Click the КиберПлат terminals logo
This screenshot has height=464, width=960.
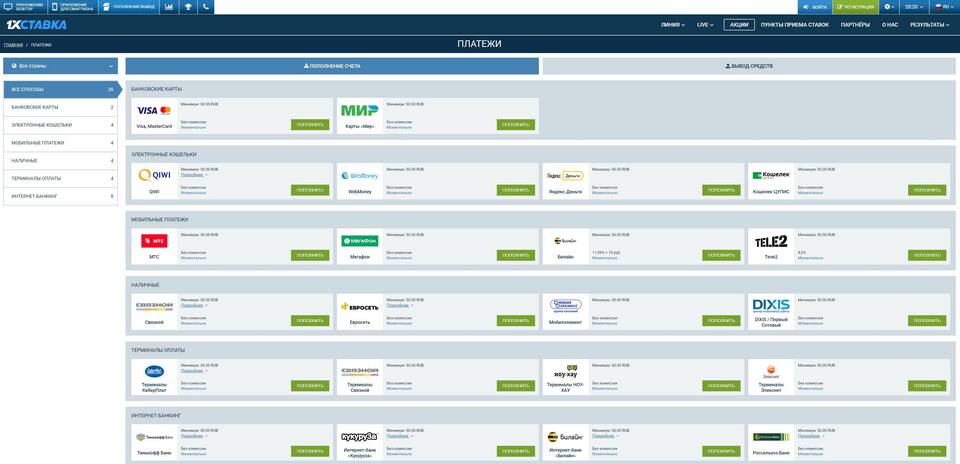pyautogui.click(x=154, y=371)
